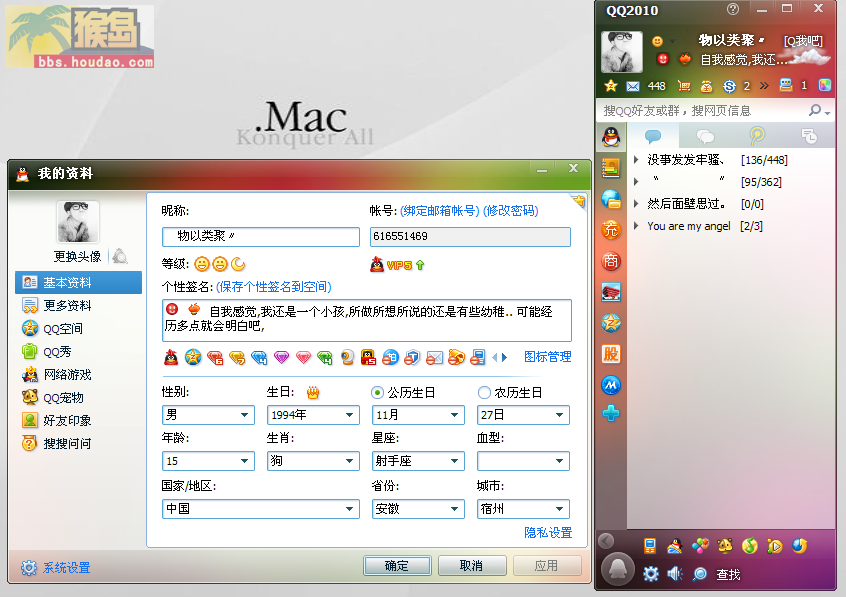
Task: Click the 修改密码 link
Action: pos(510,211)
